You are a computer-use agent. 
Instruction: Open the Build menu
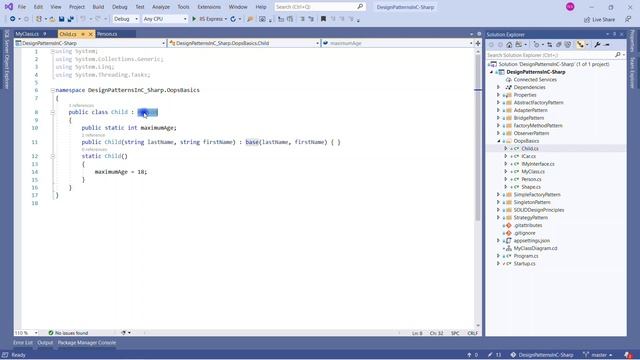pyautogui.click(x=98, y=7)
